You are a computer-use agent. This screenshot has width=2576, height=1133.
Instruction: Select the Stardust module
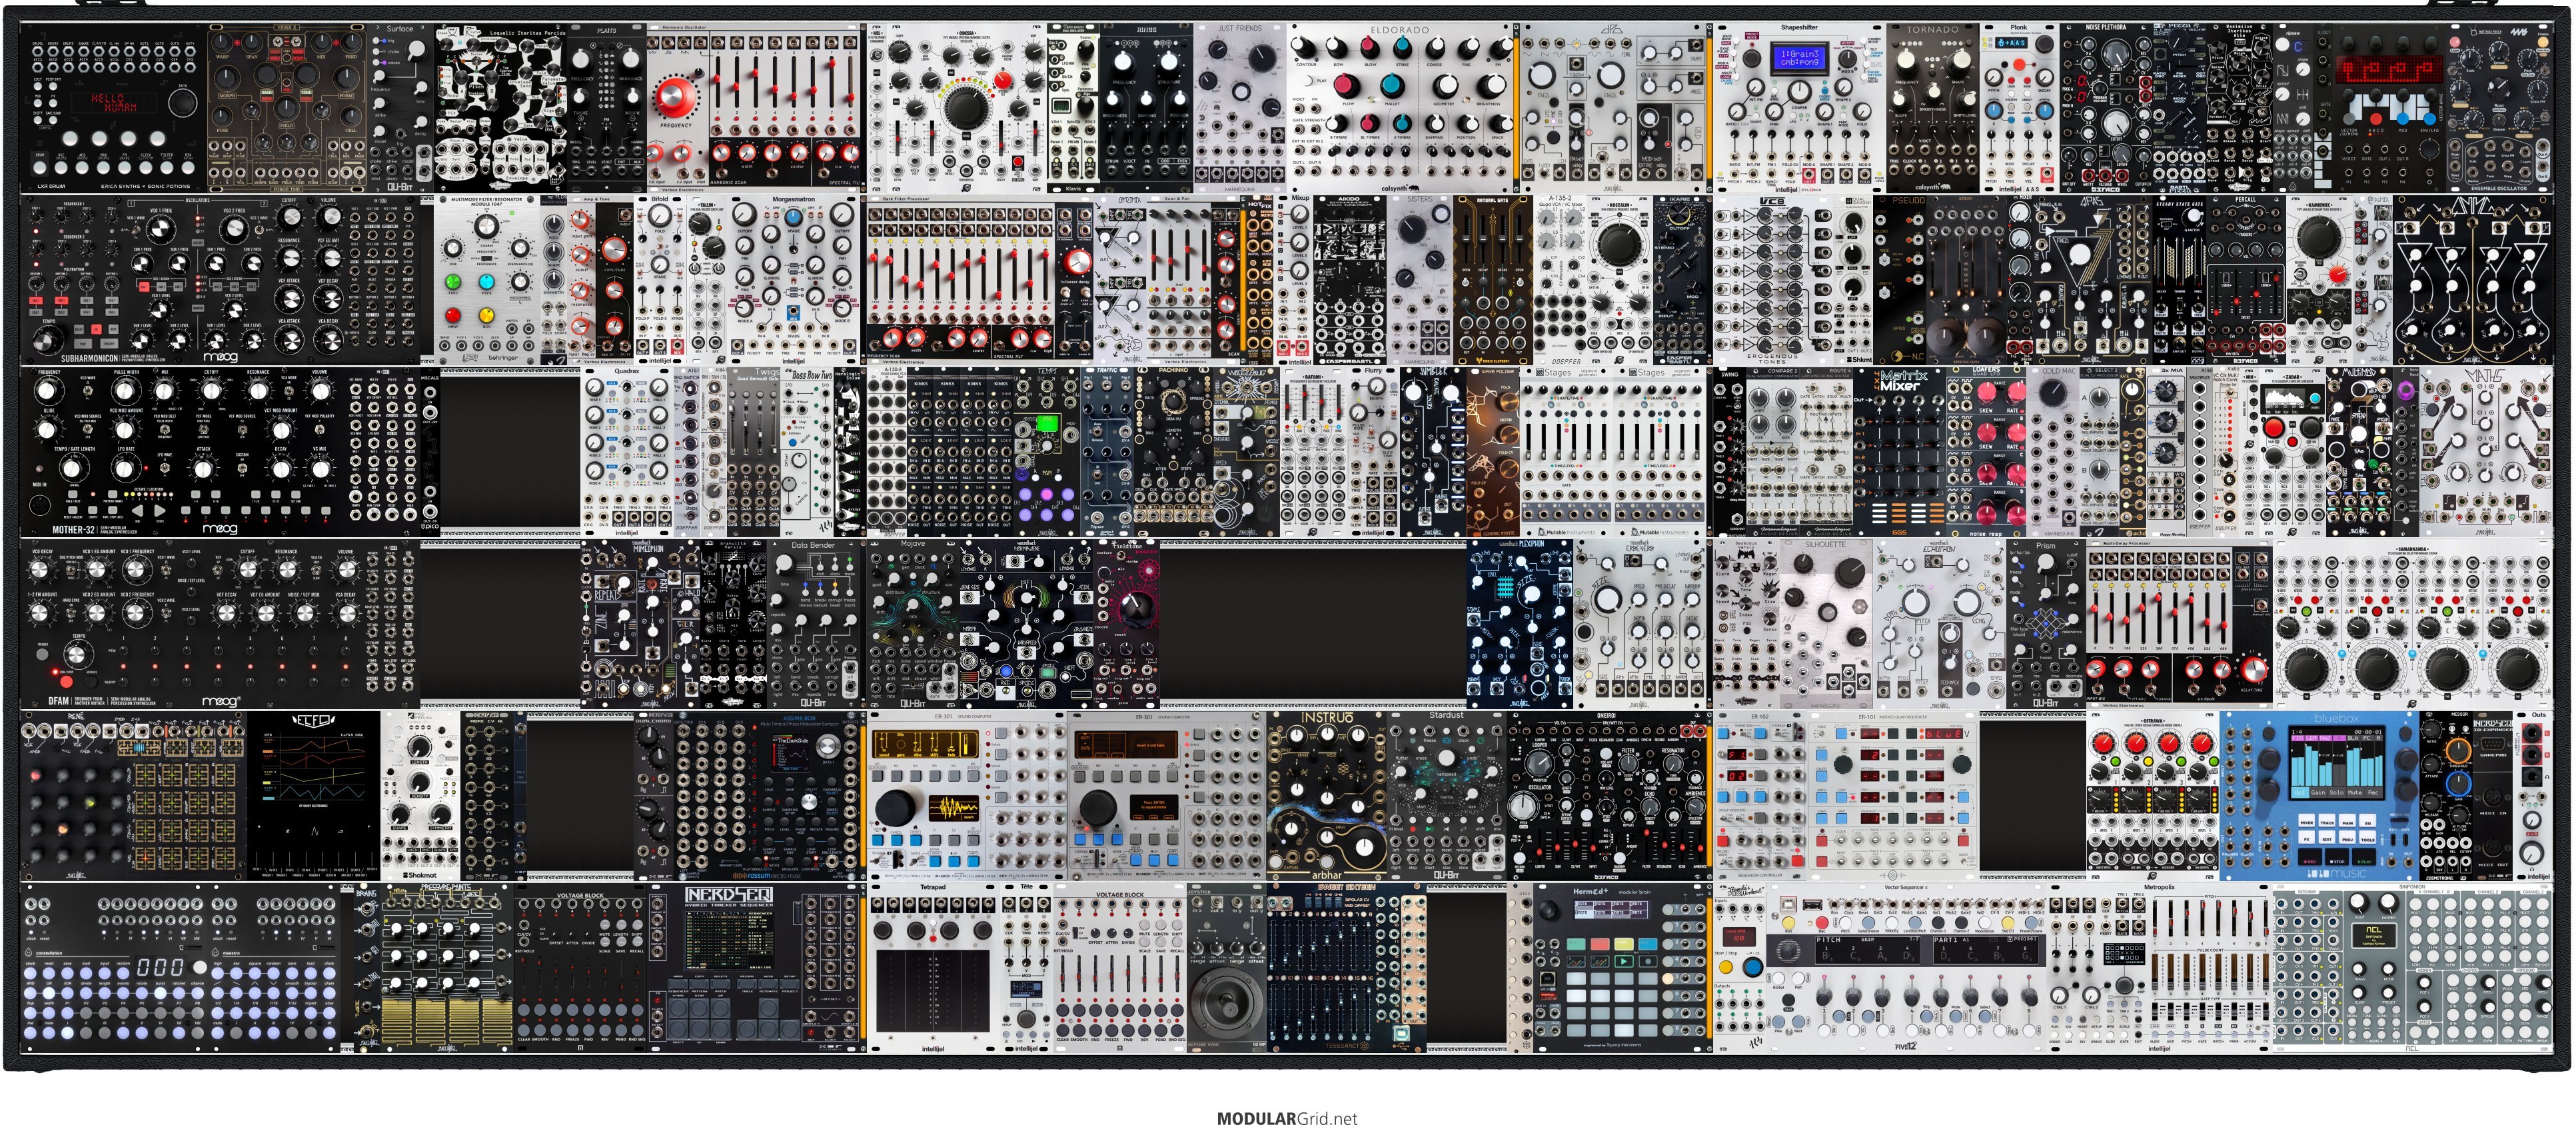click(x=1446, y=796)
